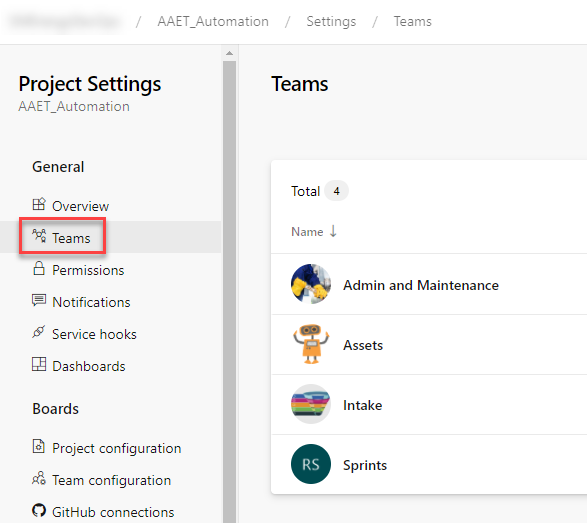Click AAET_Automation subtitle under Project Settings
Image resolution: width=587 pixels, height=523 pixels.
tap(74, 106)
